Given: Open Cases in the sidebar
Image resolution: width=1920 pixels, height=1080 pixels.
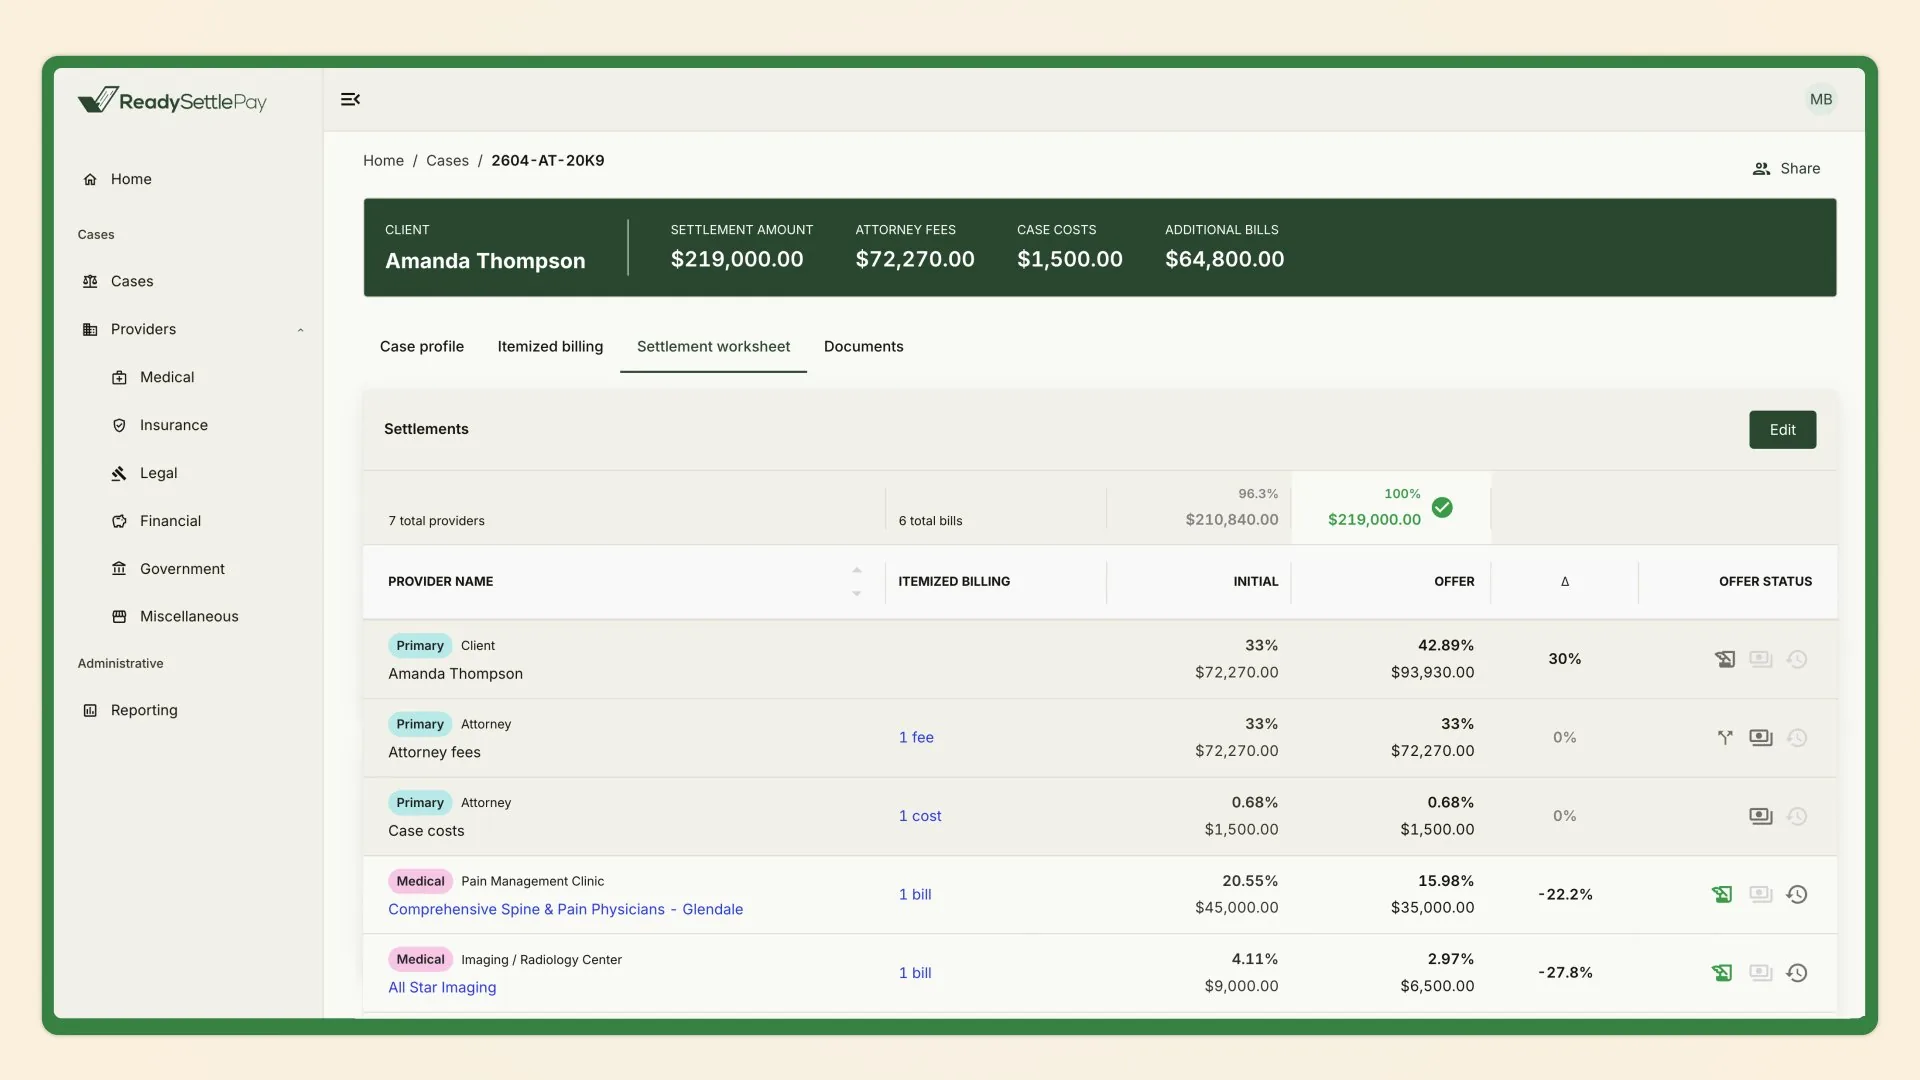Looking at the screenshot, I should click(x=132, y=281).
